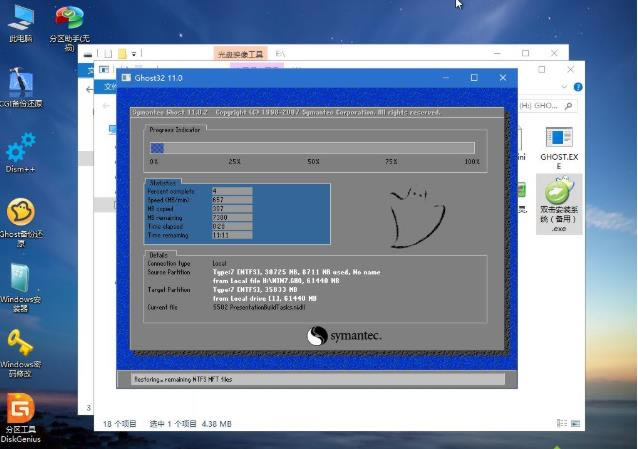Minimize the Ghost32 11.0 window
This screenshot has width=638, height=449.
446,77
